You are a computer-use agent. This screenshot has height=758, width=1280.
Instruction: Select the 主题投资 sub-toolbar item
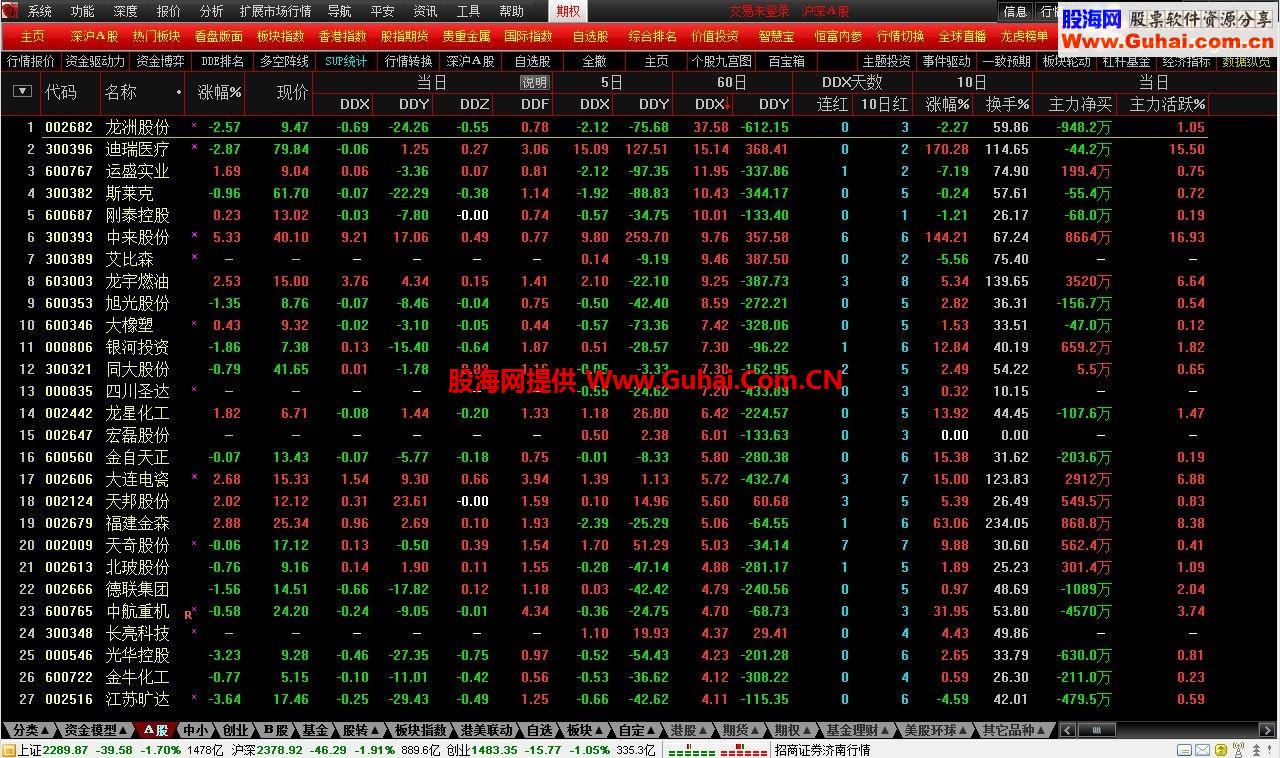click(x=886, y=61)
